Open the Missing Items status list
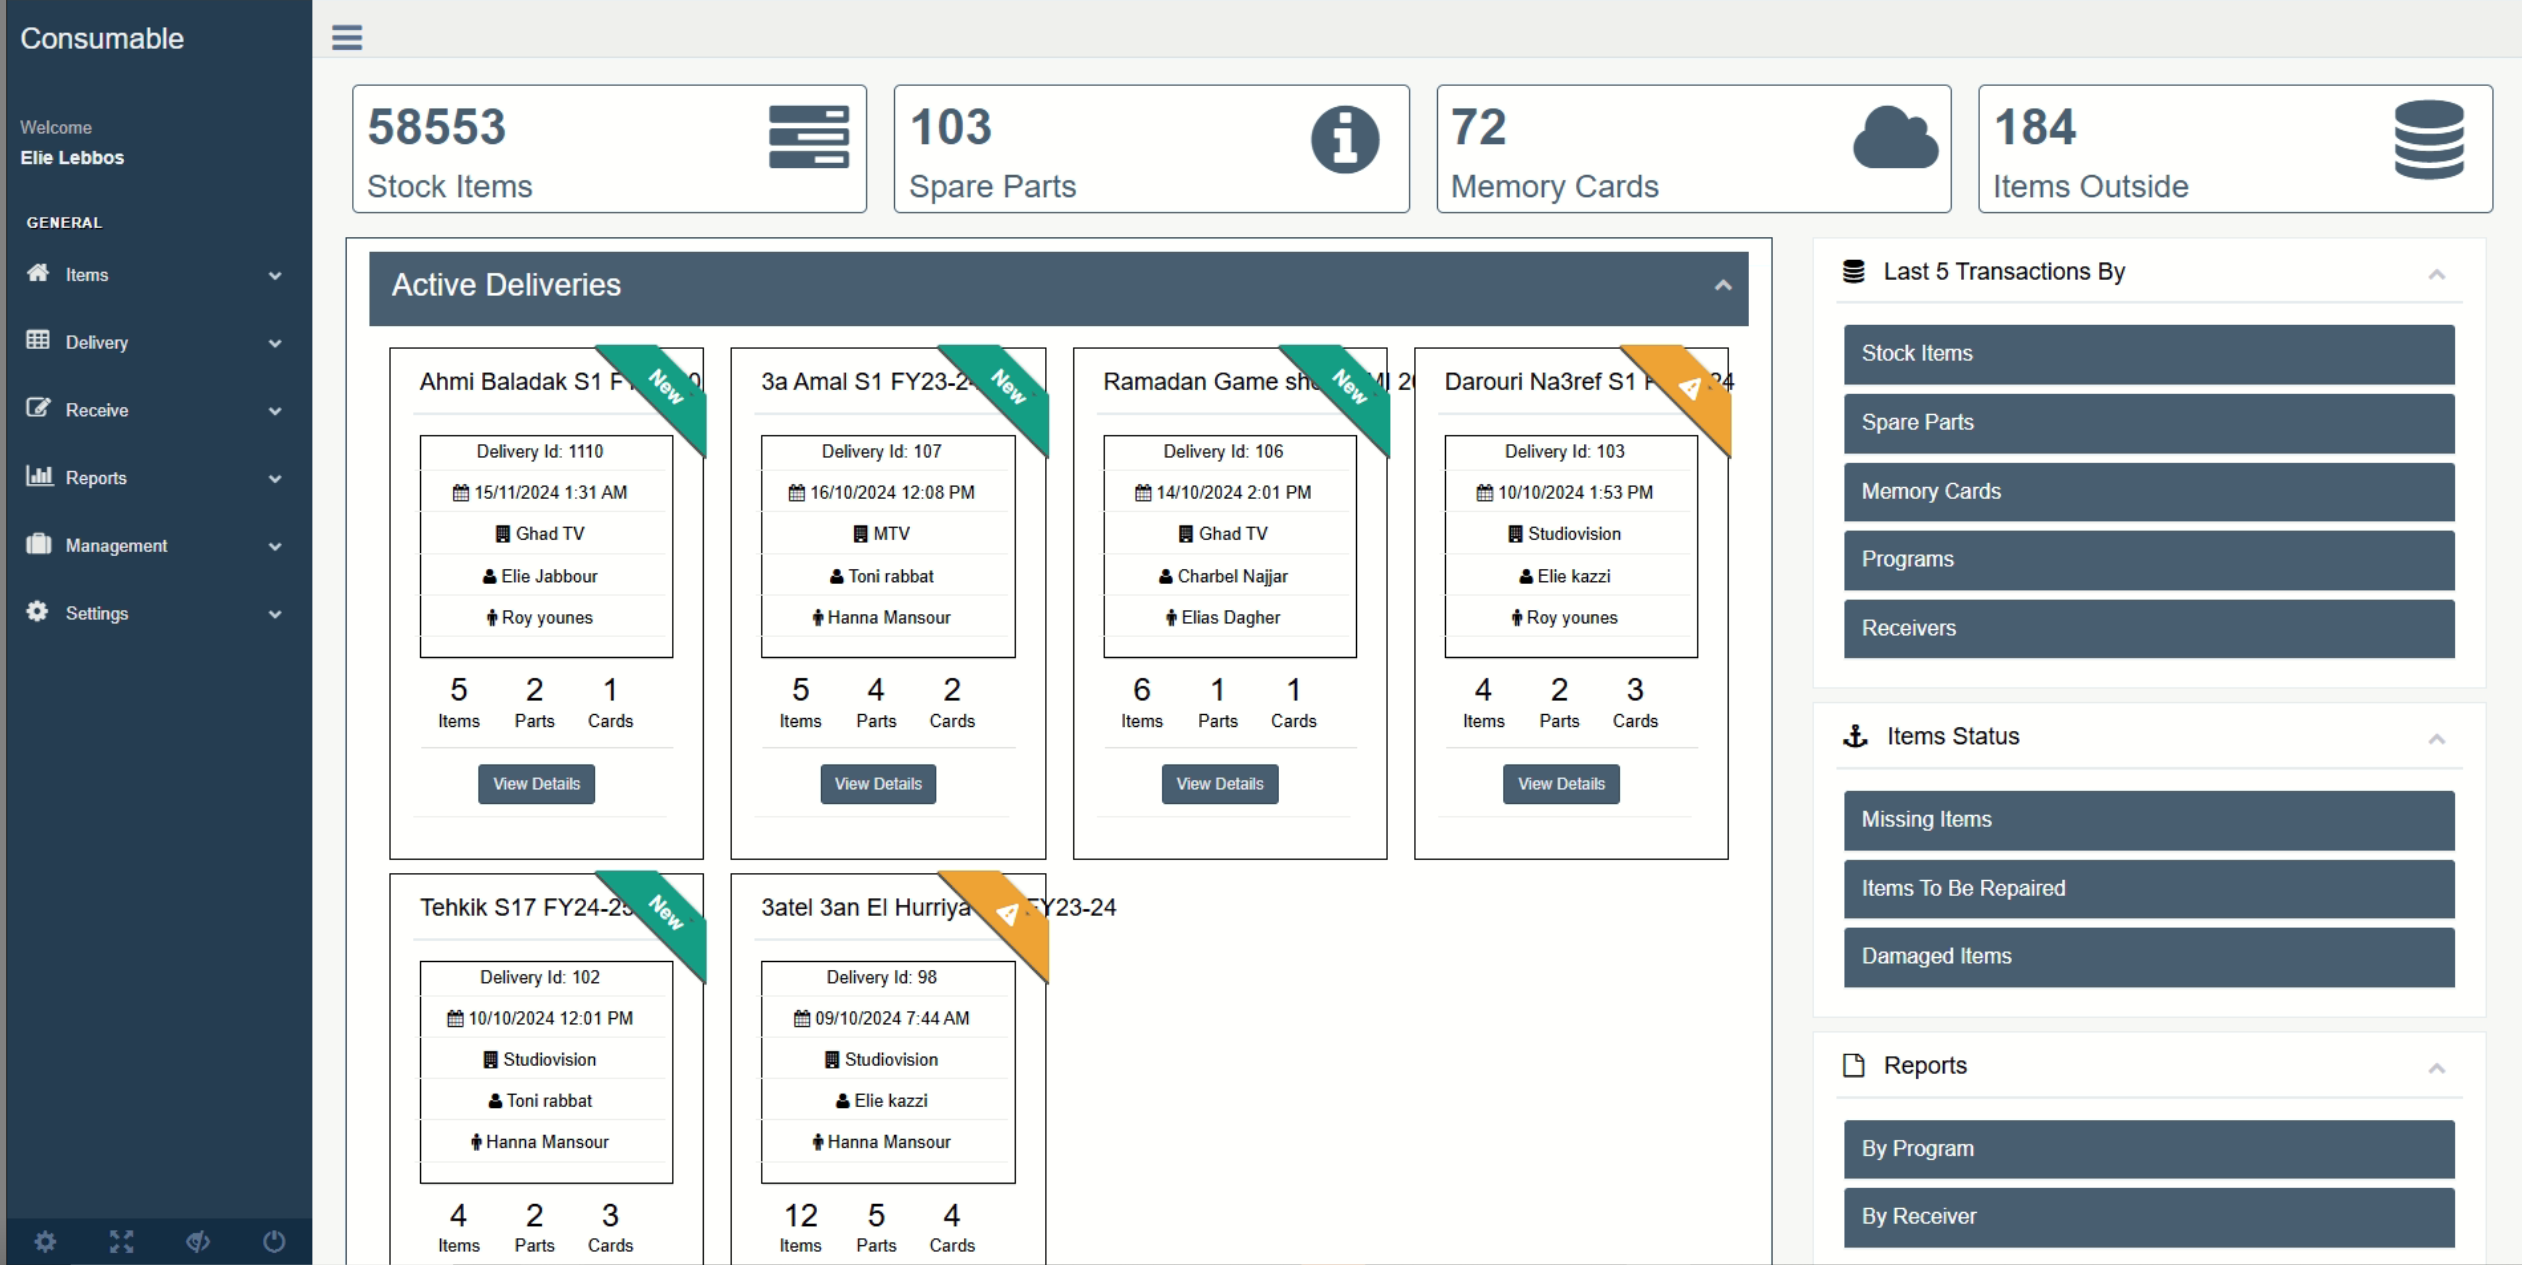Viewport: 2522px width, 1265px height. click(x=2148, y=820)
